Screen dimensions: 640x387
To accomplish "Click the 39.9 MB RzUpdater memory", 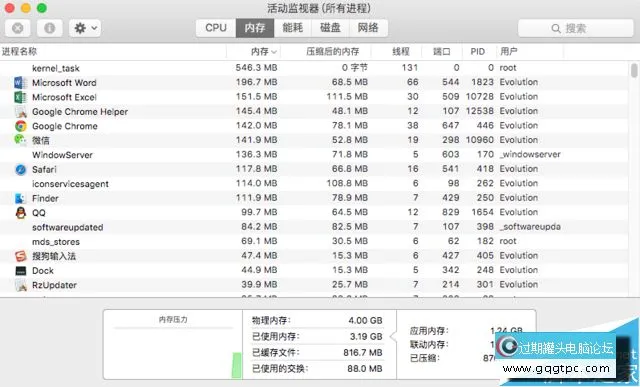I will (259, 285).
